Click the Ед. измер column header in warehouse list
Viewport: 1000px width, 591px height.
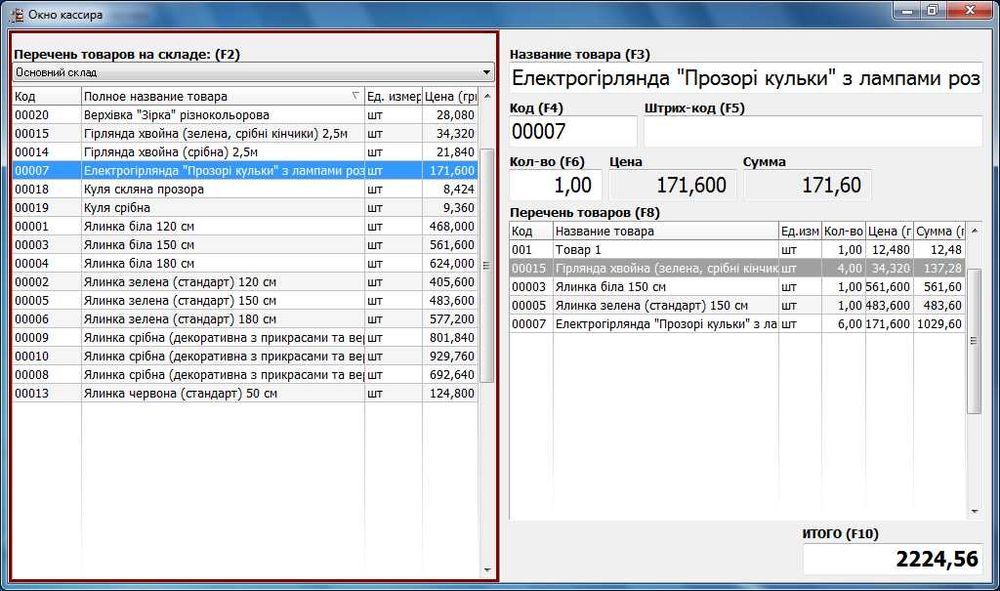click(x=393, y=97)
